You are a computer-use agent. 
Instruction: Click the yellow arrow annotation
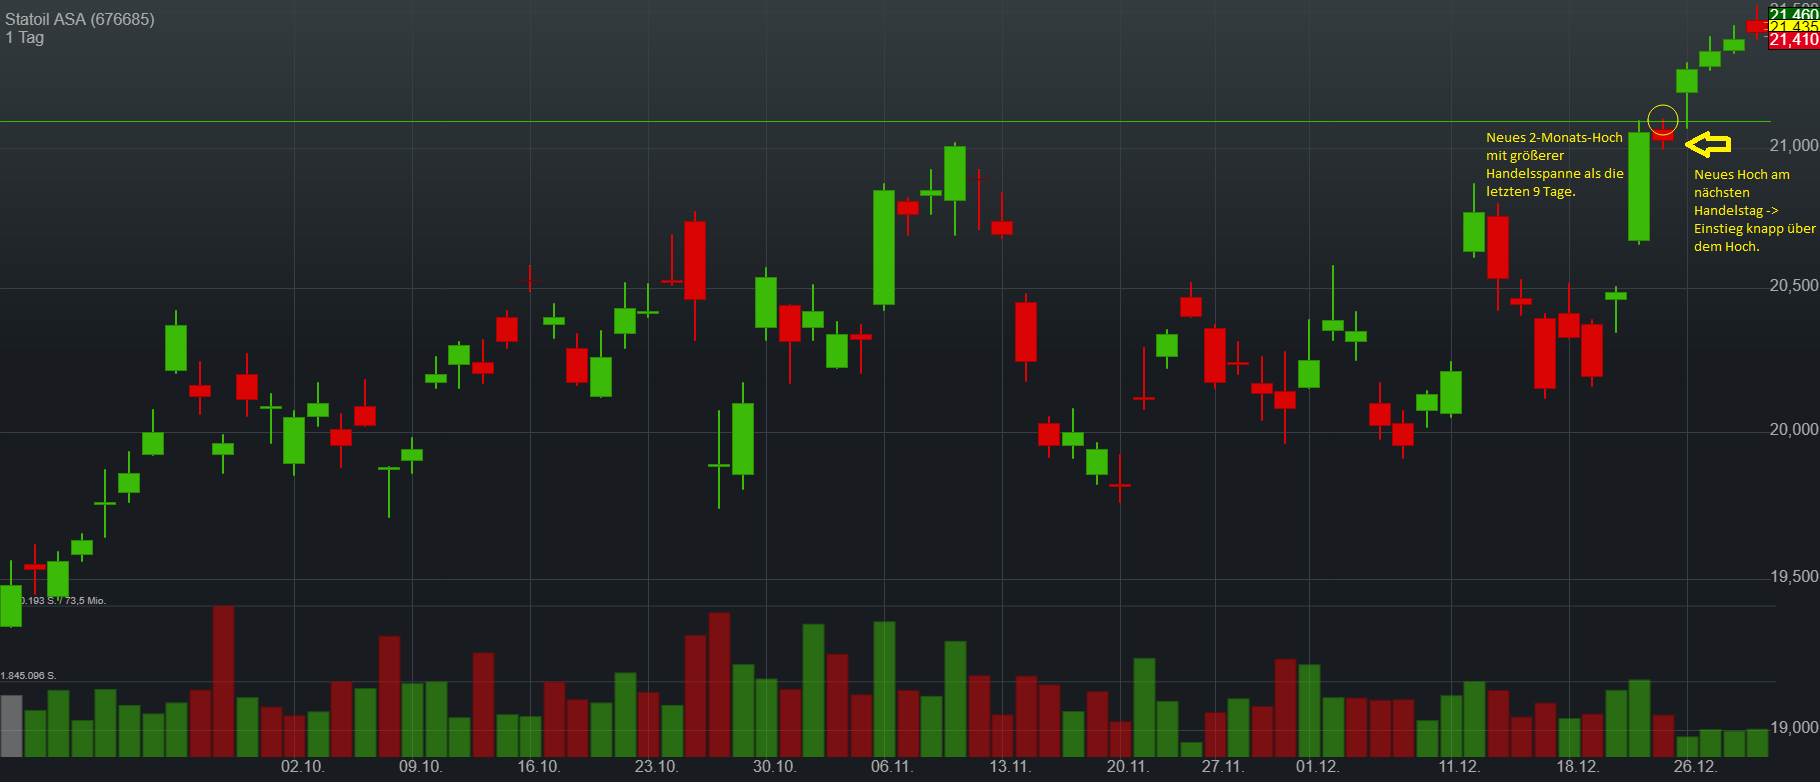point(1708,145)
